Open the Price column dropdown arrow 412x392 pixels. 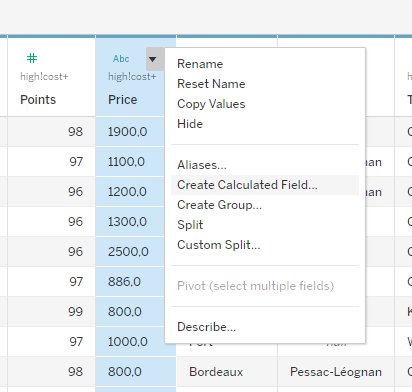153,59
